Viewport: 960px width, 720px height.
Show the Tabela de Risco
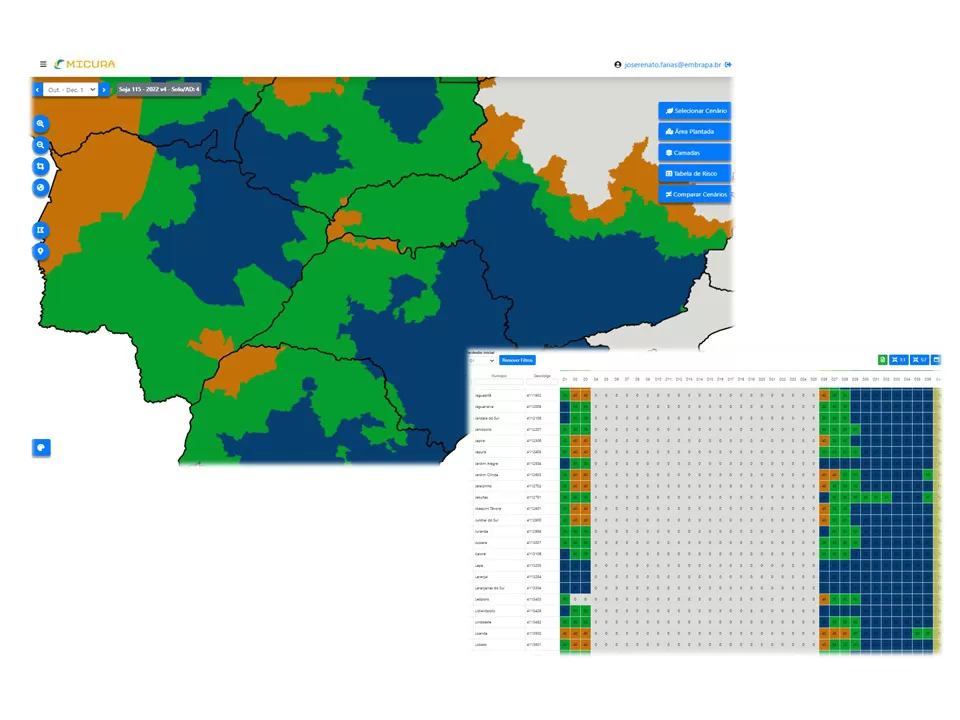tap(695, 174)
